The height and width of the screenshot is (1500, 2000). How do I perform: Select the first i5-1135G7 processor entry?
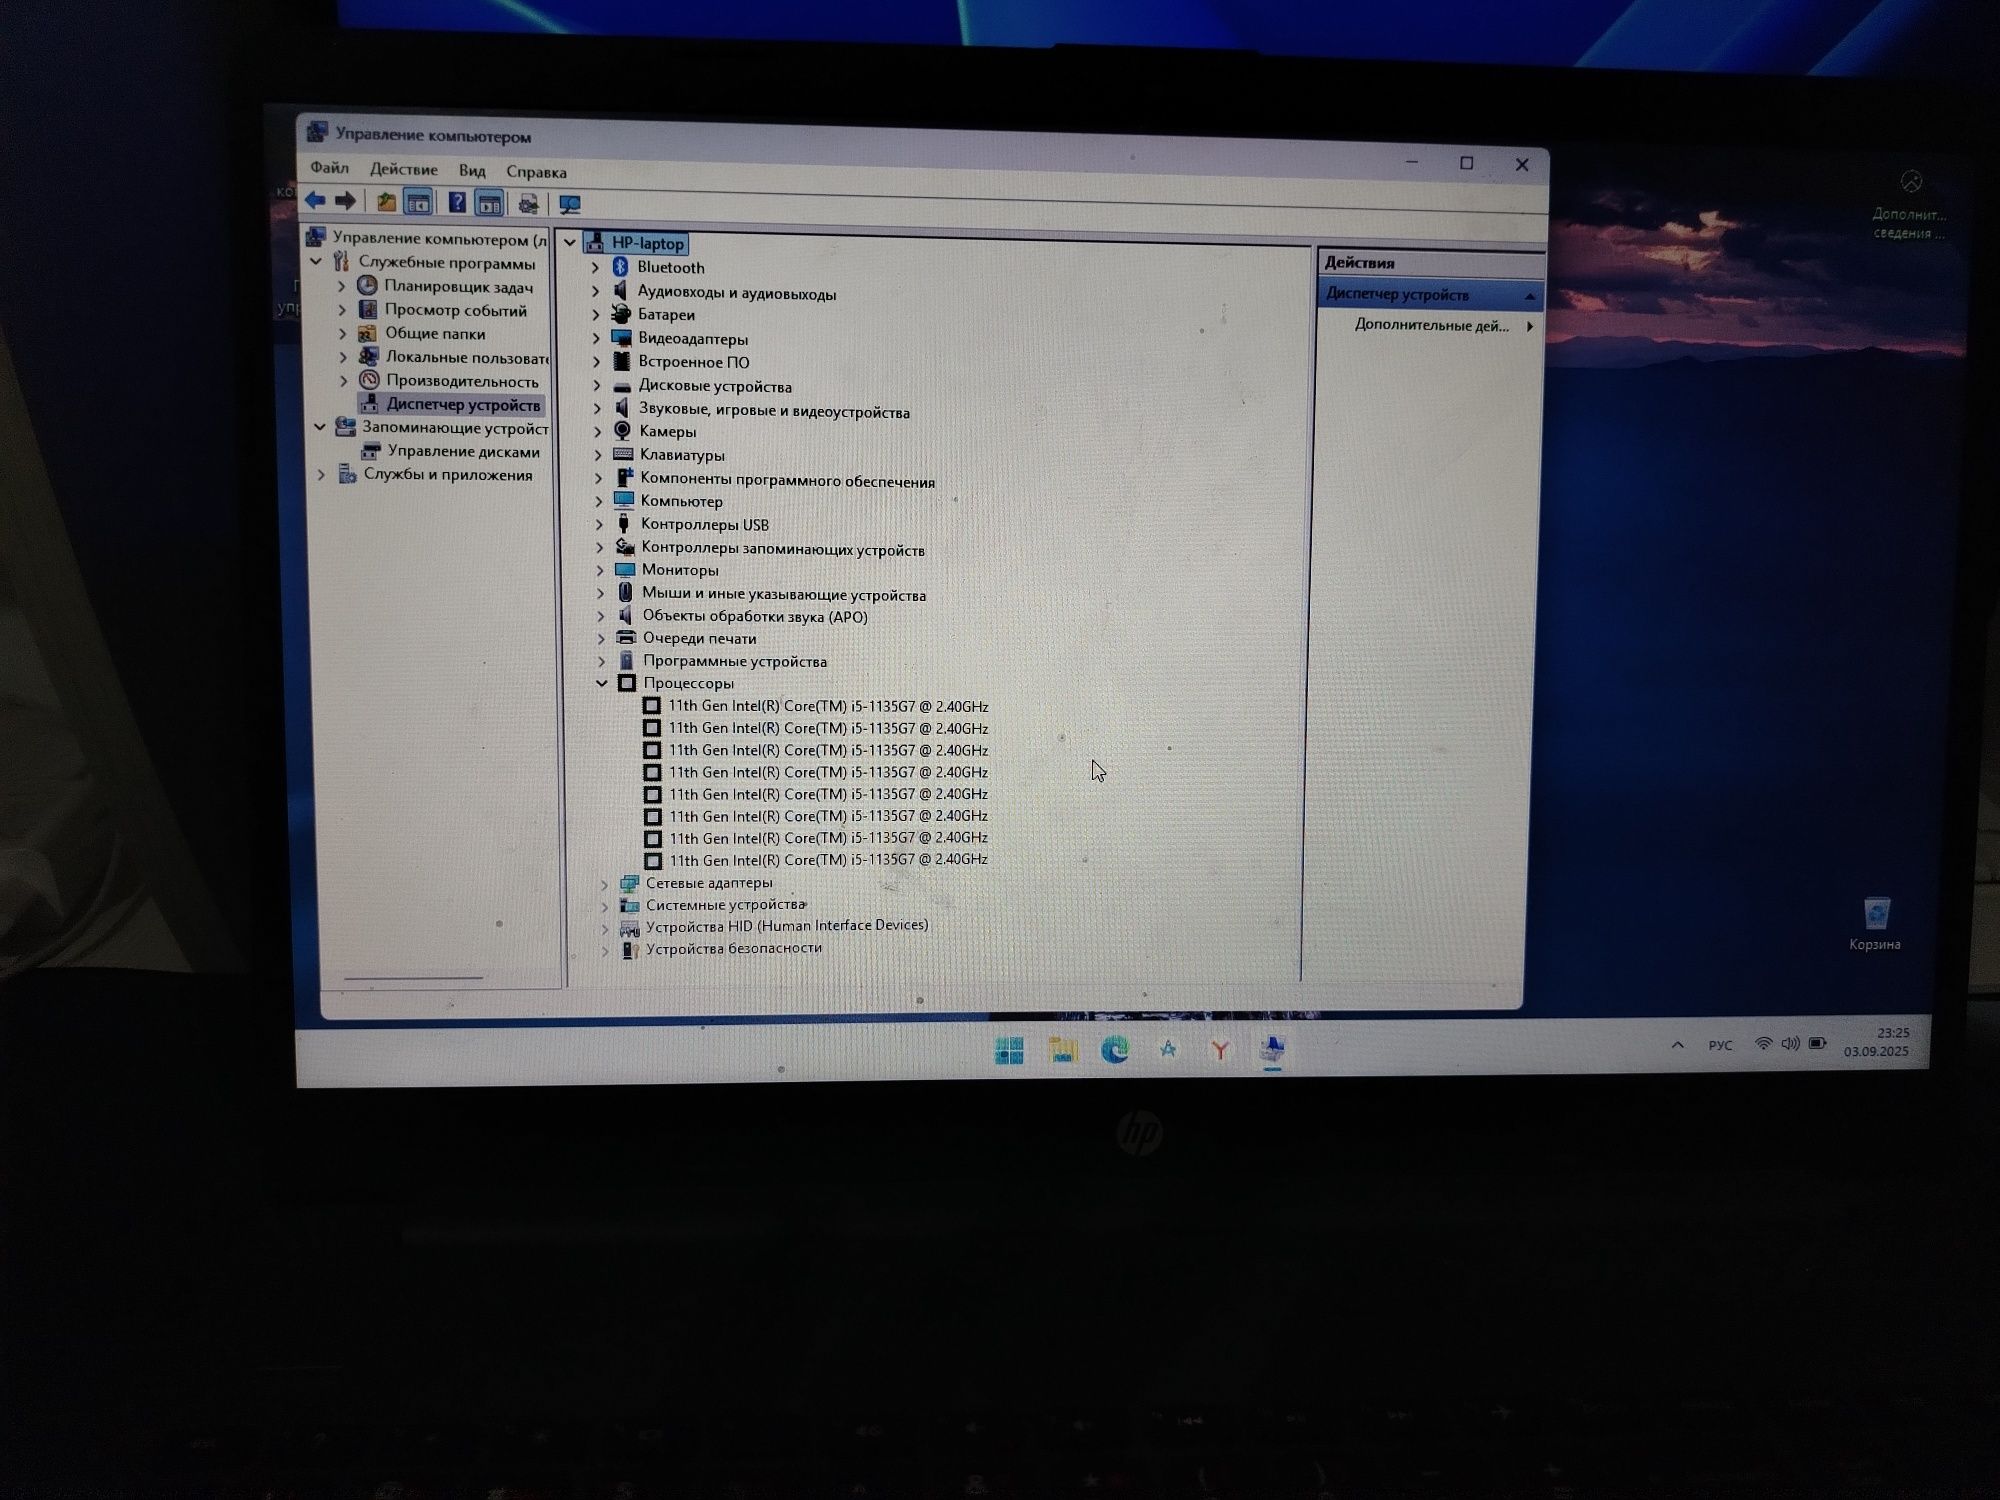[828, 706]
